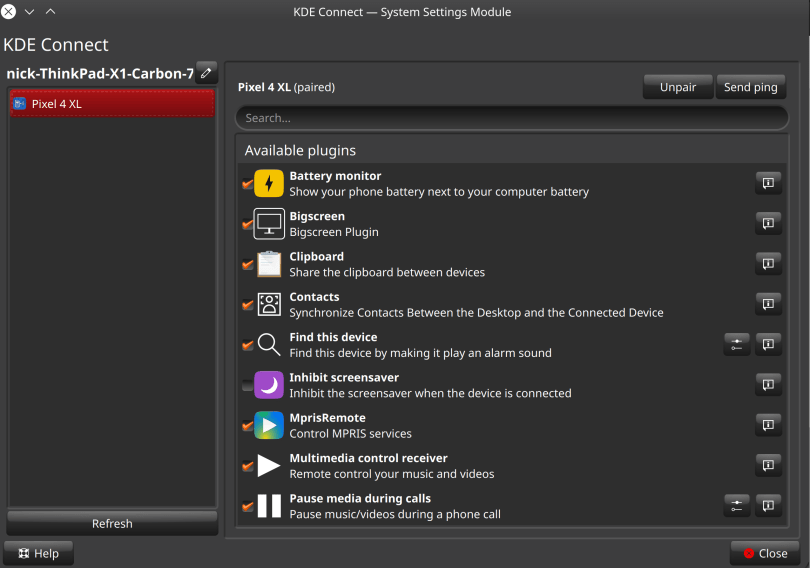Click the Contacts plugin icon
This screenshot has width=810, height=568.
pyautogui.click(x=269, y=304)
